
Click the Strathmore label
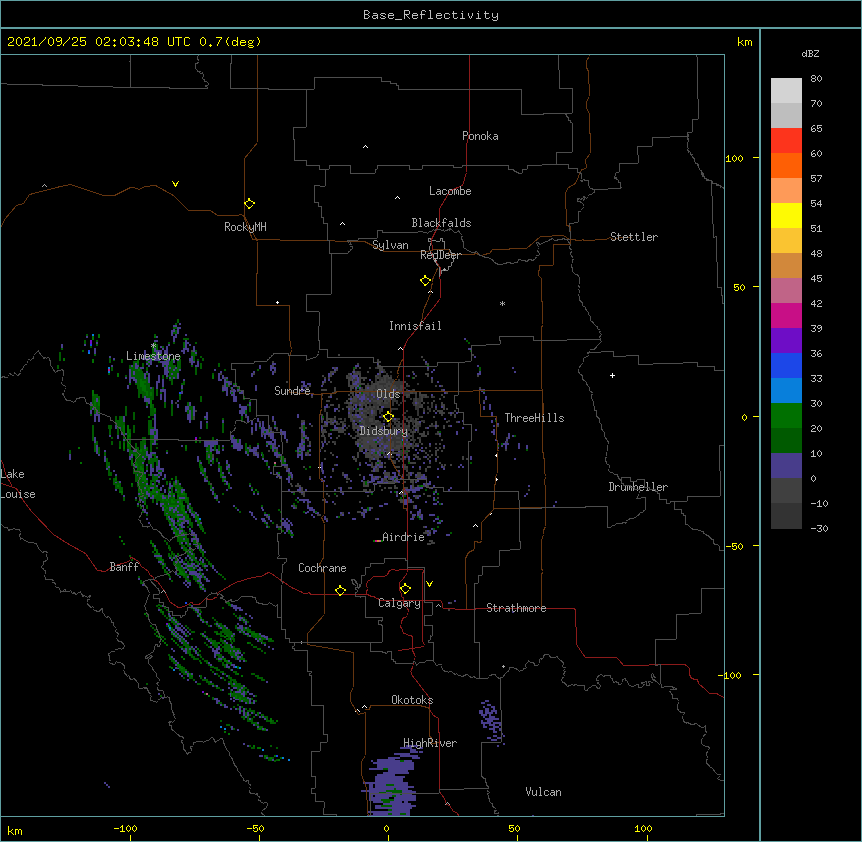(516, 608)
